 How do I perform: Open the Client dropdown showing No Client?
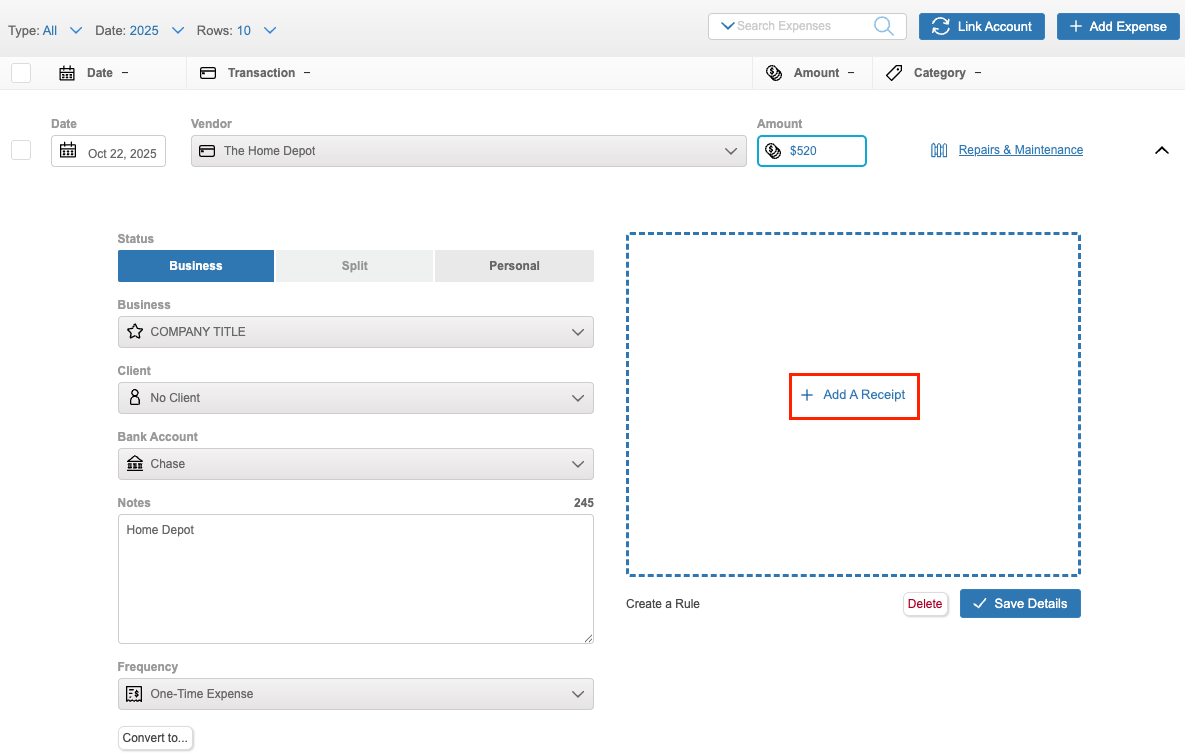[x=355, y=398]
